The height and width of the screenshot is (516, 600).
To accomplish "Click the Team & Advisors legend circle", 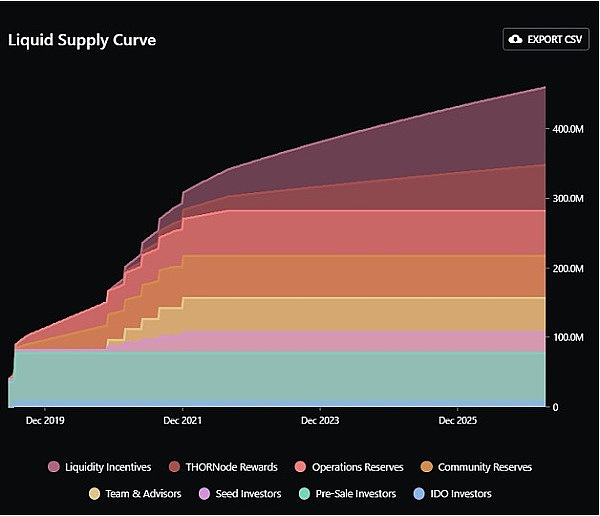I will (95, 493).
